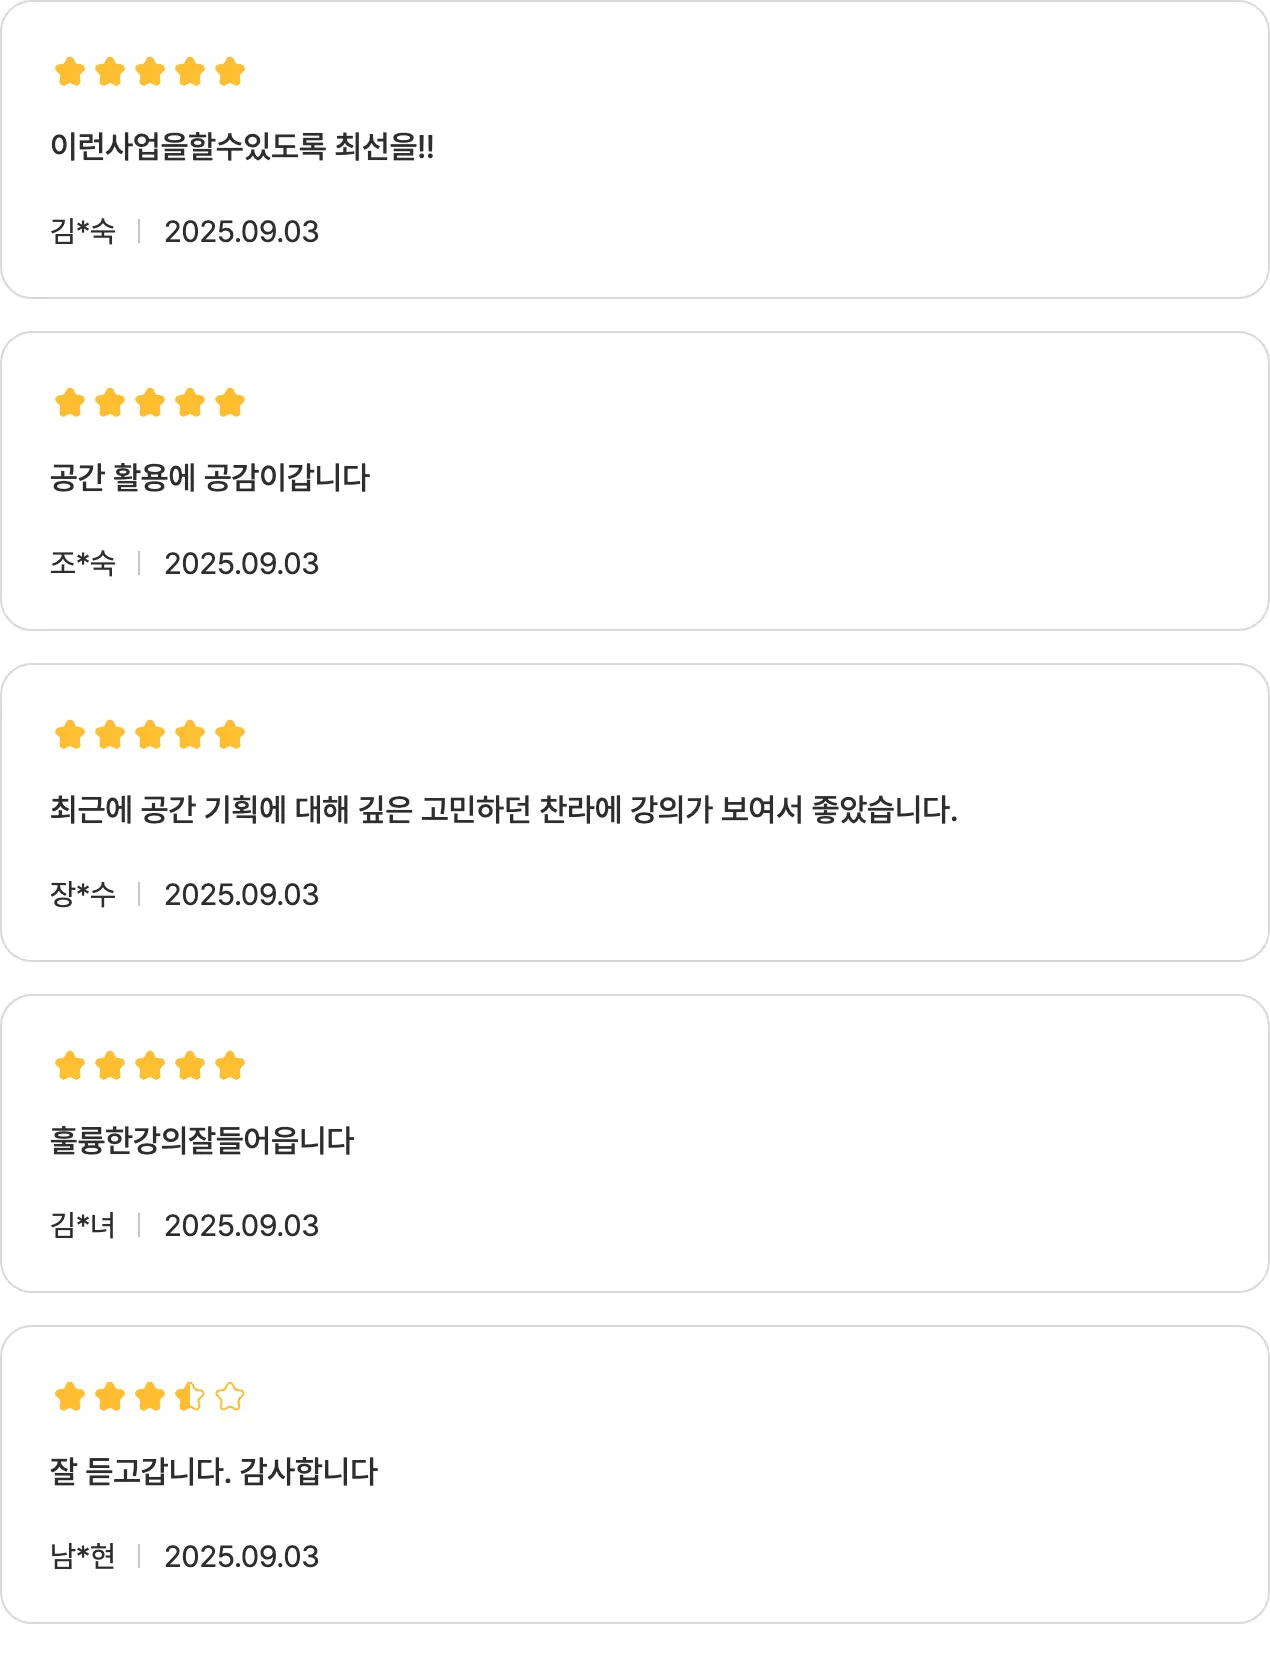
Task: Click fifth star in 장*수 review
Action: pos(230,735)
